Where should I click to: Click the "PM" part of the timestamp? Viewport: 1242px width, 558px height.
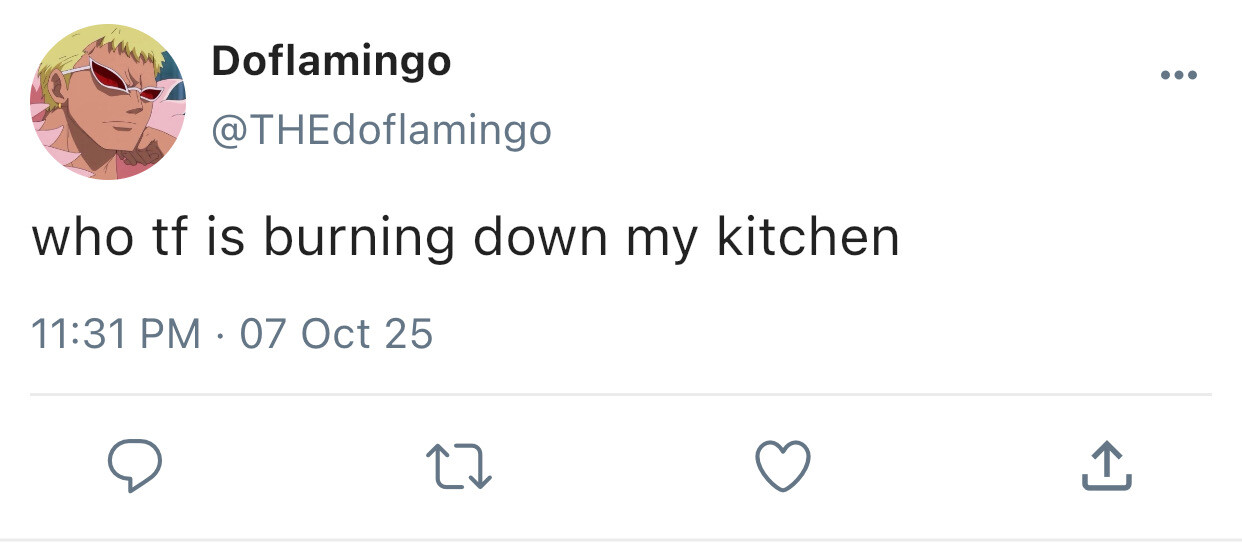tap(172, 333)
